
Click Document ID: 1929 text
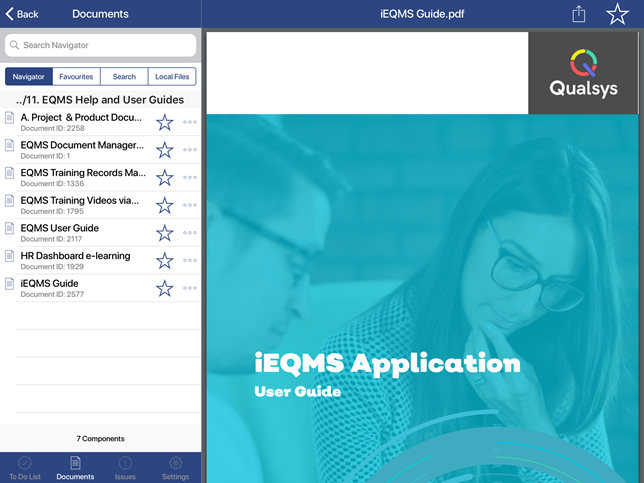pos(52,267)
